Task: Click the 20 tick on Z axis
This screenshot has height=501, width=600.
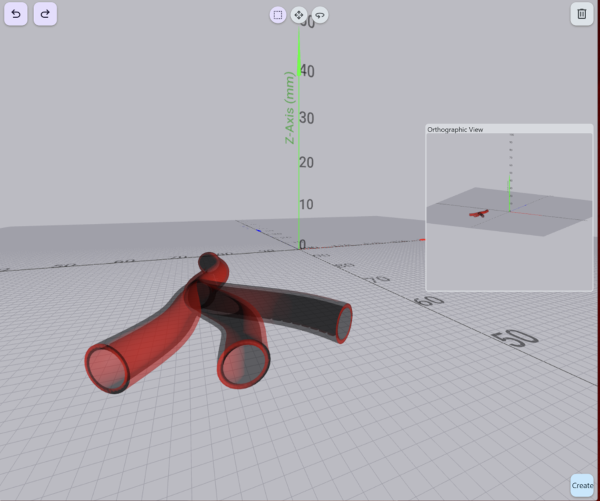Action: pyautogui.click(x=307, y=163)
